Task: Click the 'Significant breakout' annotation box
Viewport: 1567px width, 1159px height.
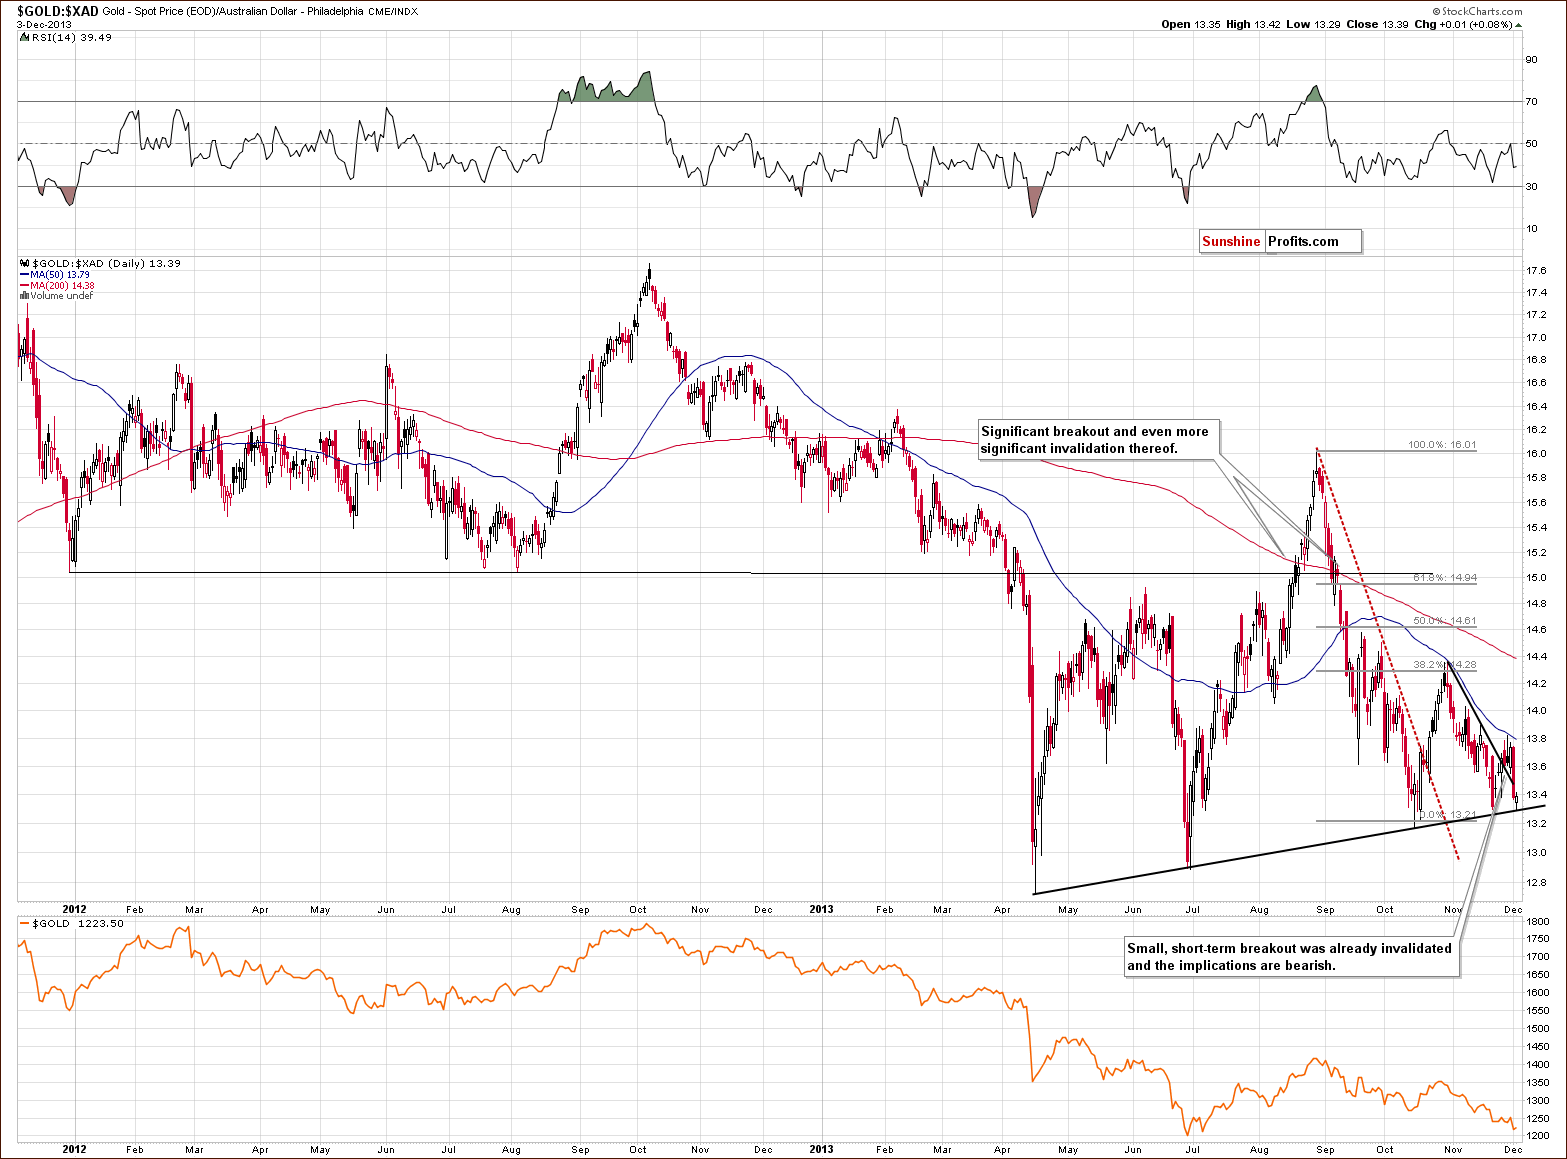Action: tap(1099, 440)
